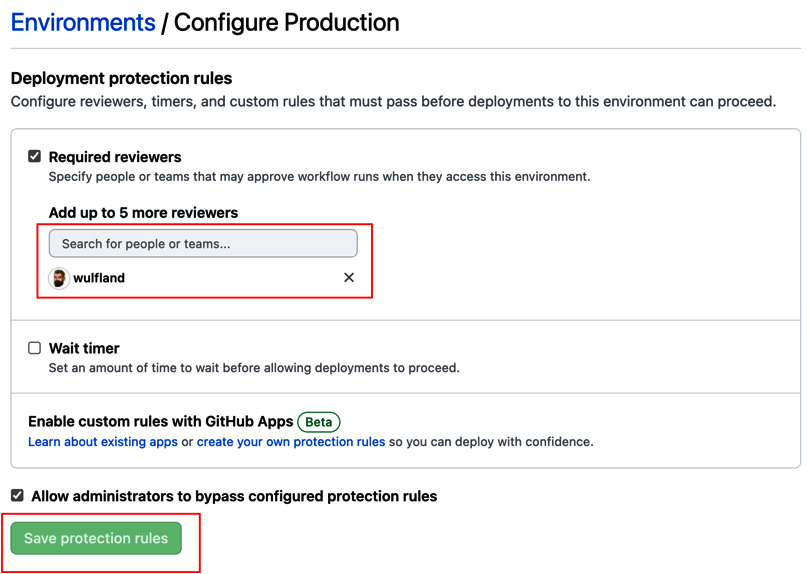This screenshot has height=574, width=807.
Task: Open create your own protection rules link
Action: (x=291, y=442)
